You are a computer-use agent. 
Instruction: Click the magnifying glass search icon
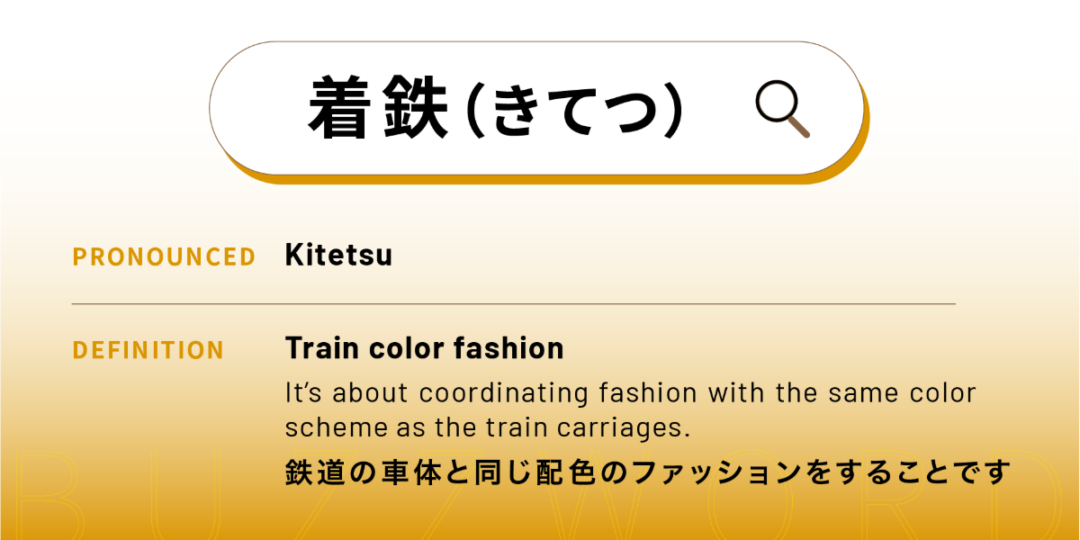click(x=782, y=109)
